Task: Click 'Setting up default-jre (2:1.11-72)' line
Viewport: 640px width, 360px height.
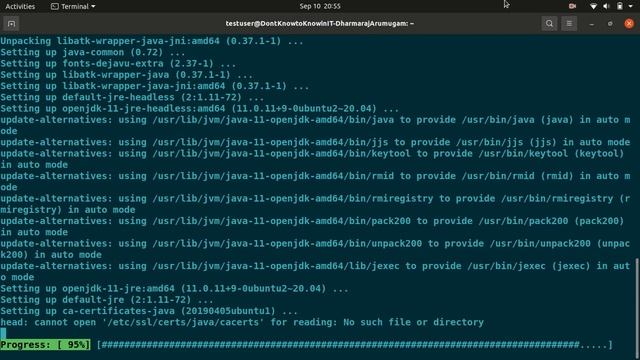Action: coord(107,300)
